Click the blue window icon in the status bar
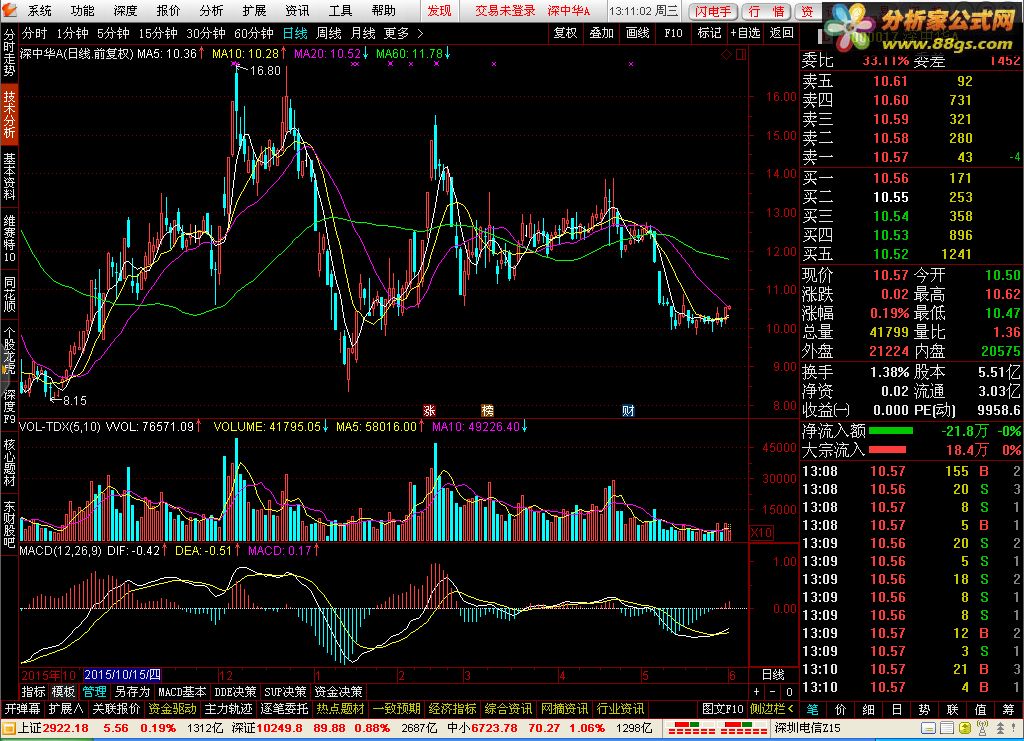This screenshot has width=1024, height=741. tap(928, 728)
